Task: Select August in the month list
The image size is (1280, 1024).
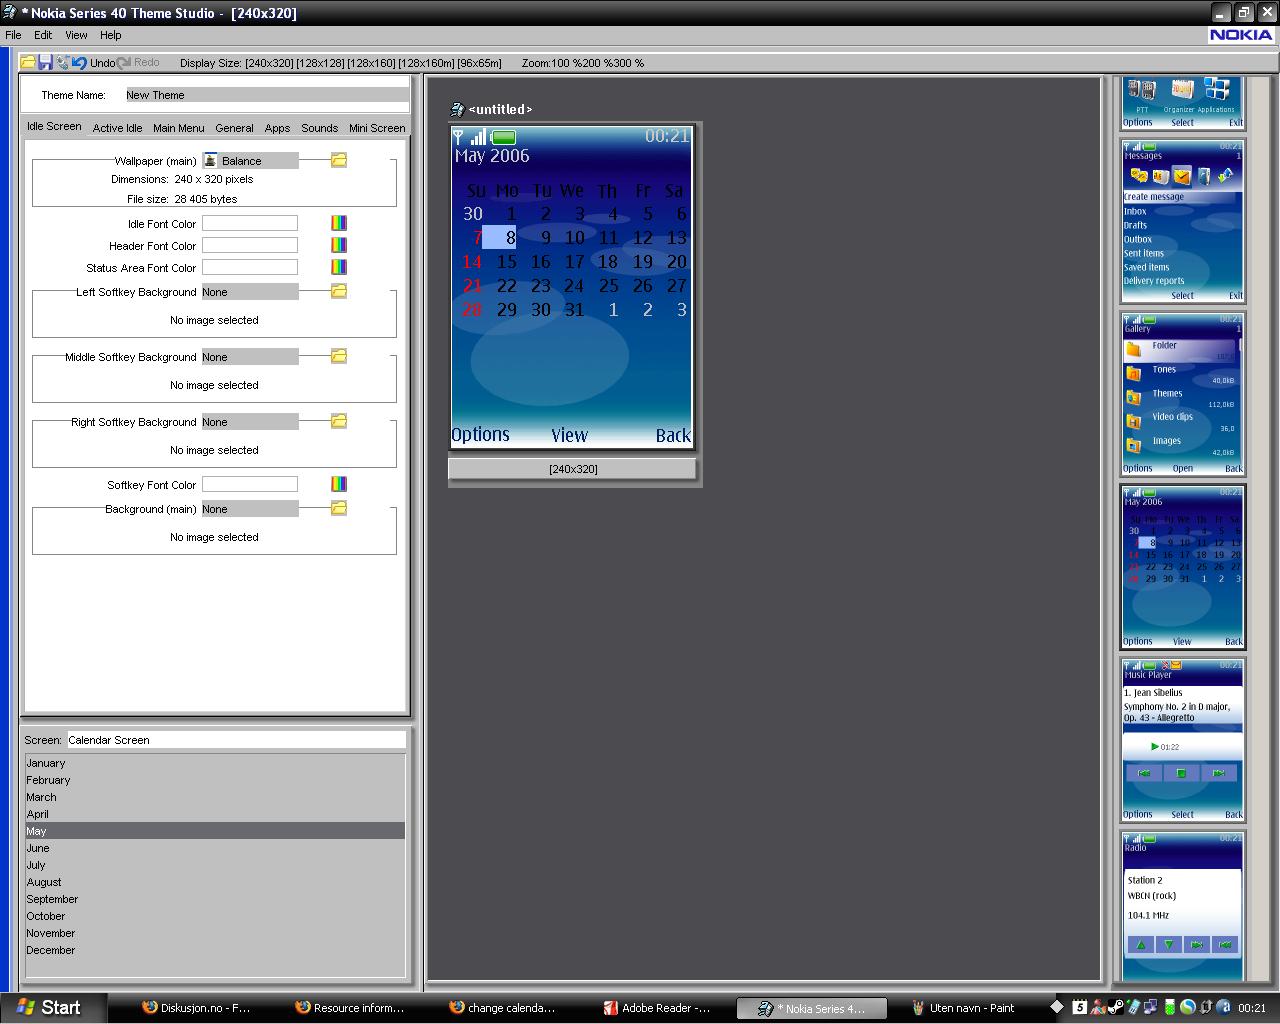Action: coord(215,882)
